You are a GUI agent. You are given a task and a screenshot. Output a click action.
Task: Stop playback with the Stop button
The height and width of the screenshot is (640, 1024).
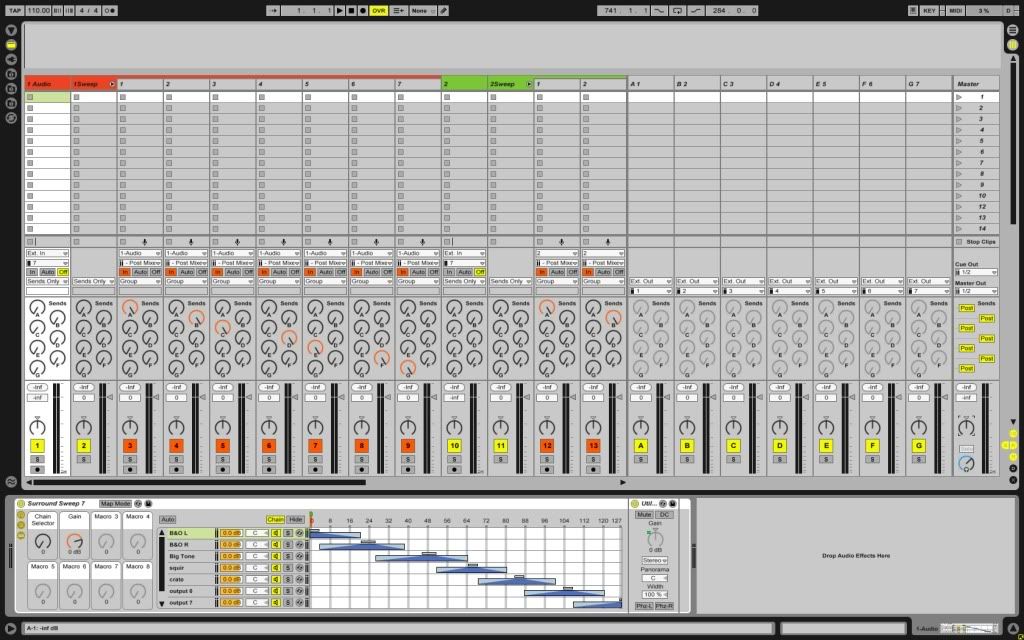pyautogui.click(x=351, y=10)
